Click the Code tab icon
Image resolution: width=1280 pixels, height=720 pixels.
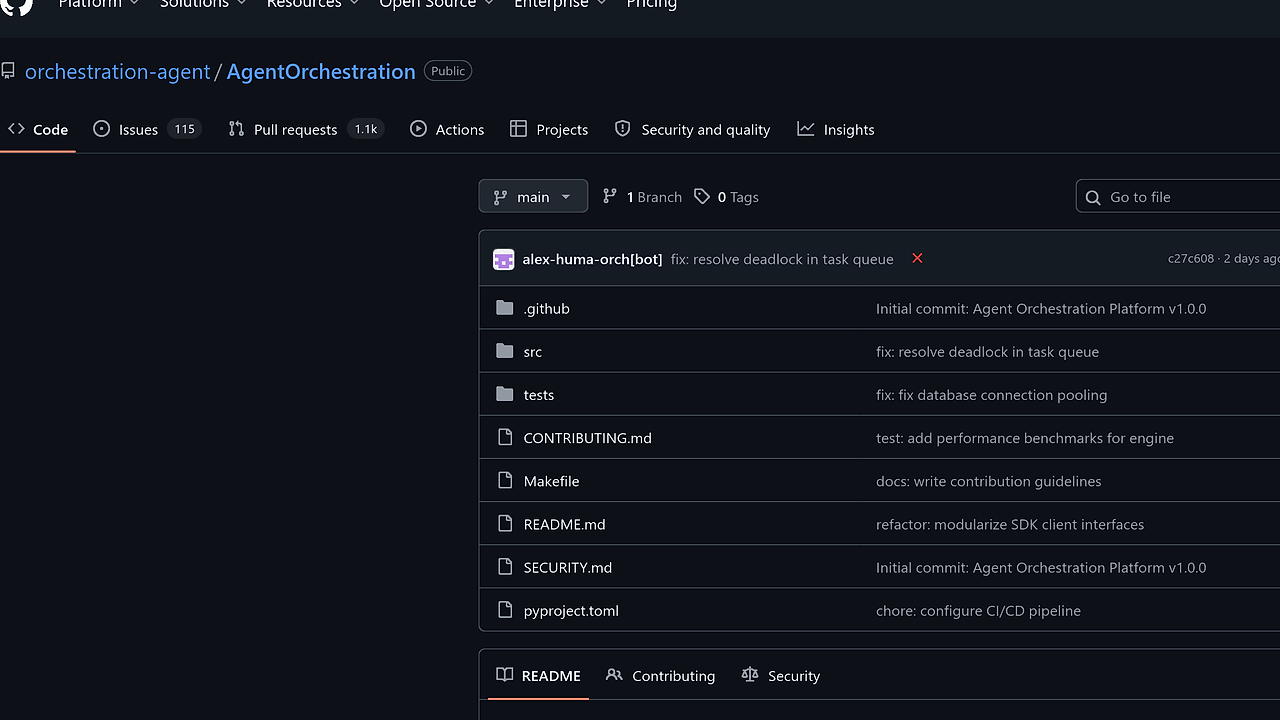coord(16,129)
